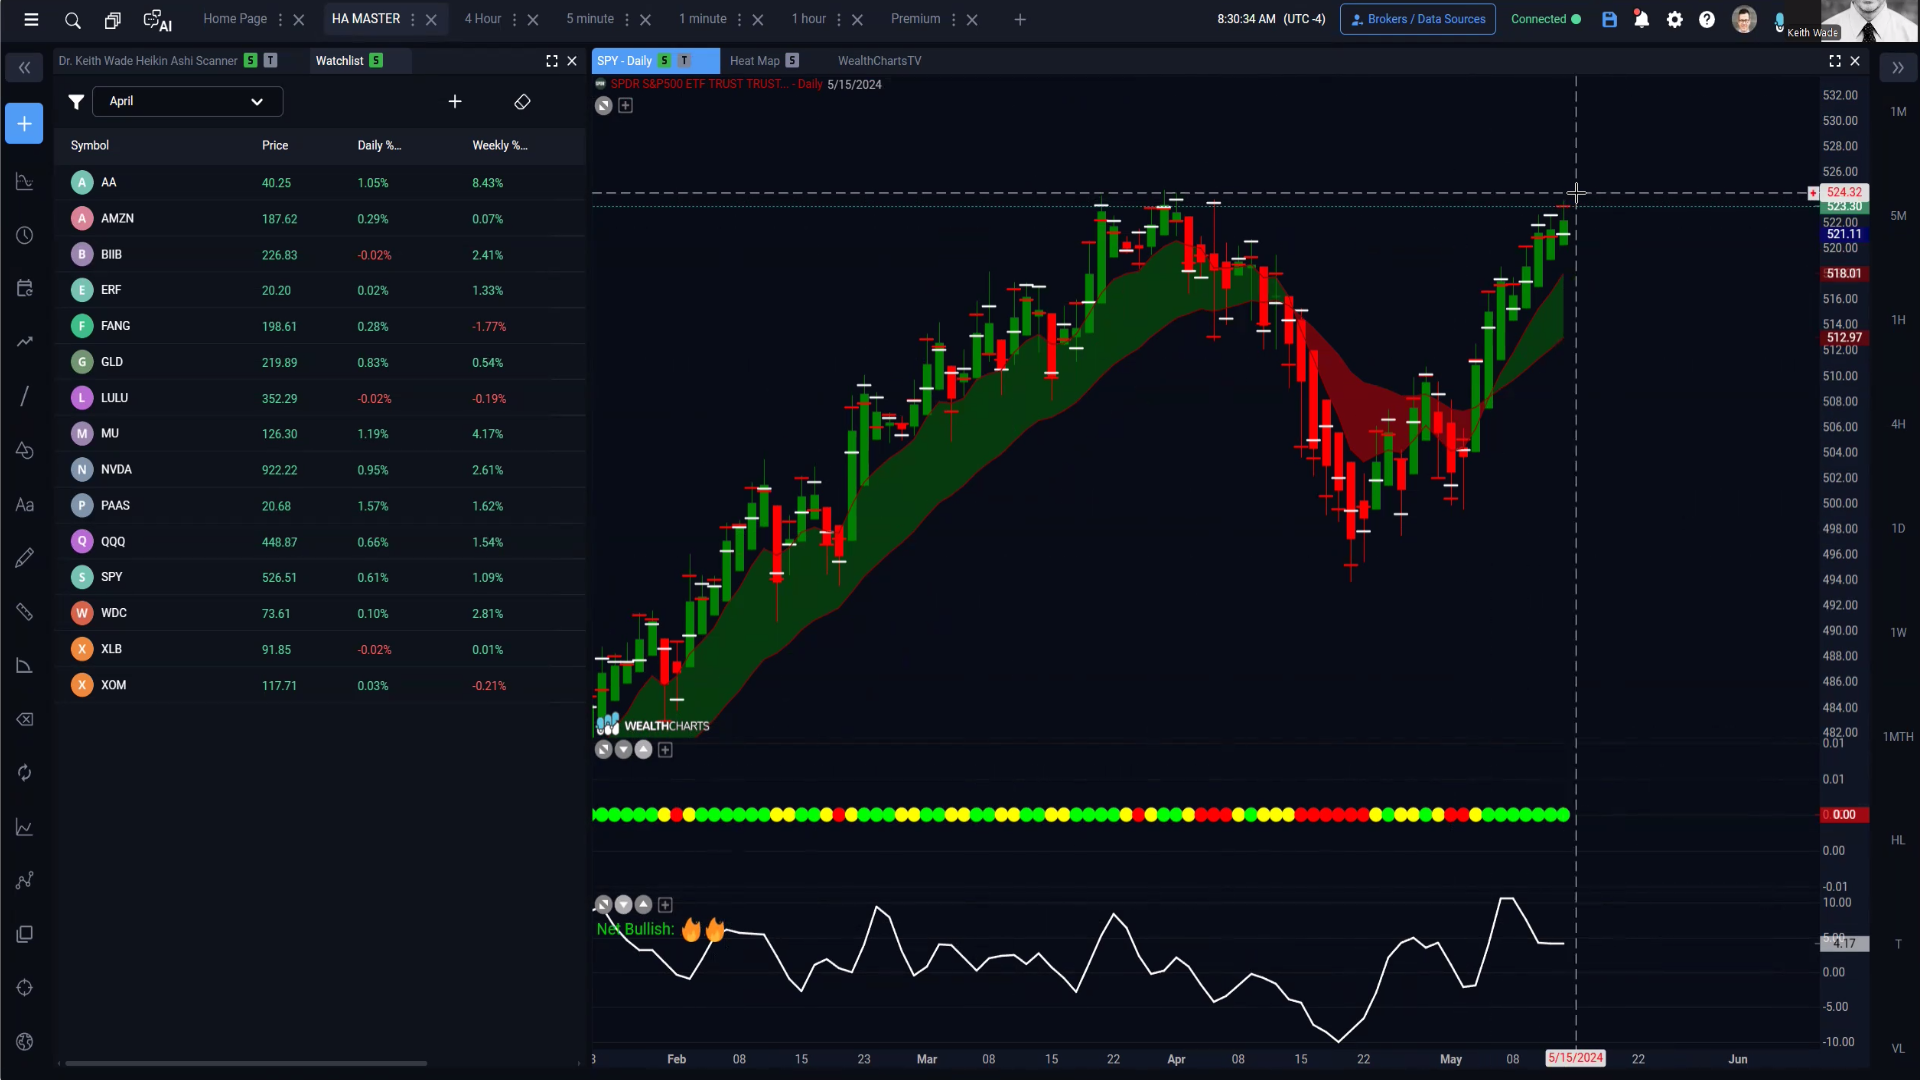The height and width of the screenshot is (1080, 1920).
Task: Open the symbol search magnifier
Action: (x=72, y=20)
